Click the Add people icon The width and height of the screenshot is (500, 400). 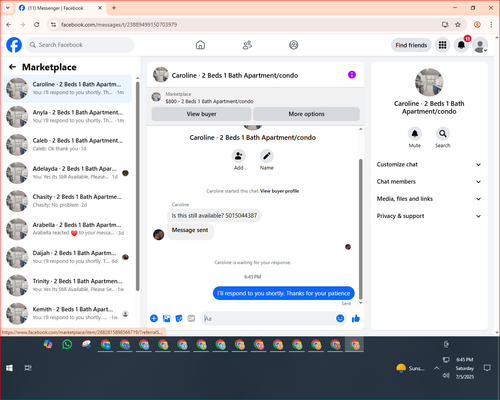point(238,156)
